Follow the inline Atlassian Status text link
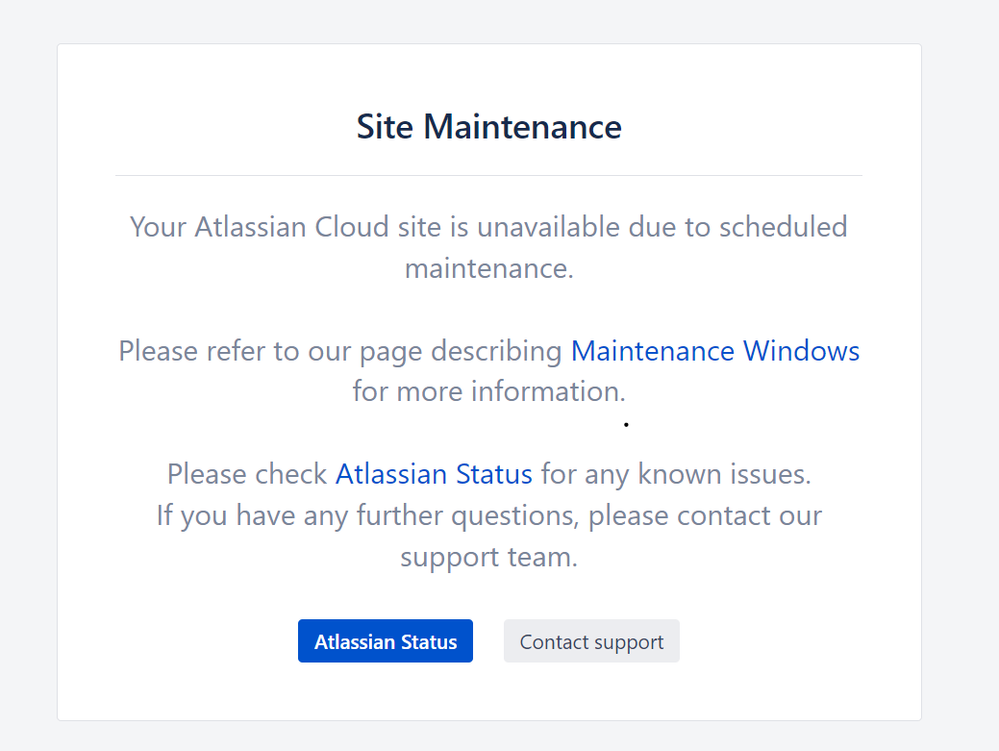 click(x=434, y=474)
